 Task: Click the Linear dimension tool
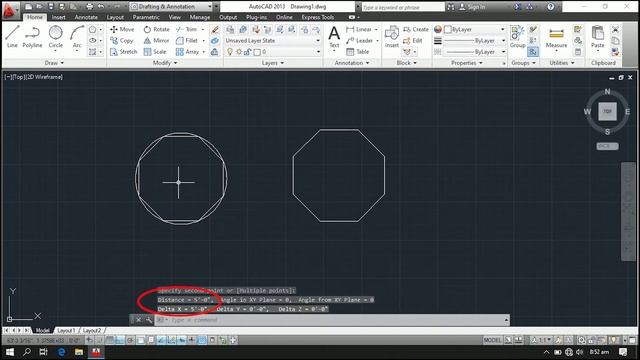pos(359,29)
